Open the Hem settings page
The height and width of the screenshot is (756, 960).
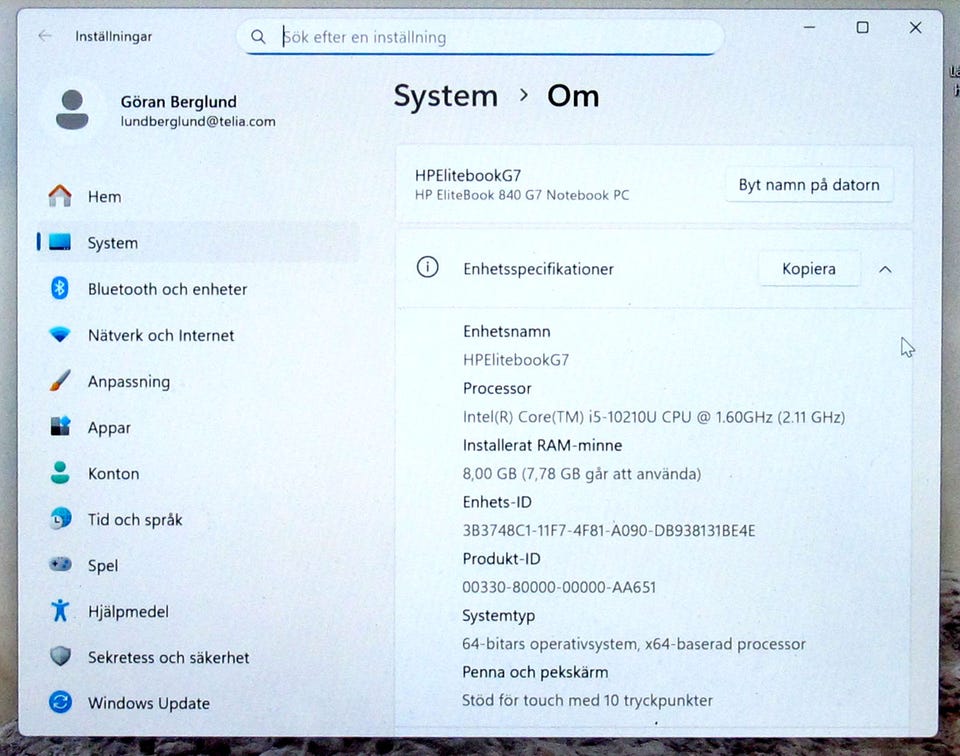pos(198,196)
